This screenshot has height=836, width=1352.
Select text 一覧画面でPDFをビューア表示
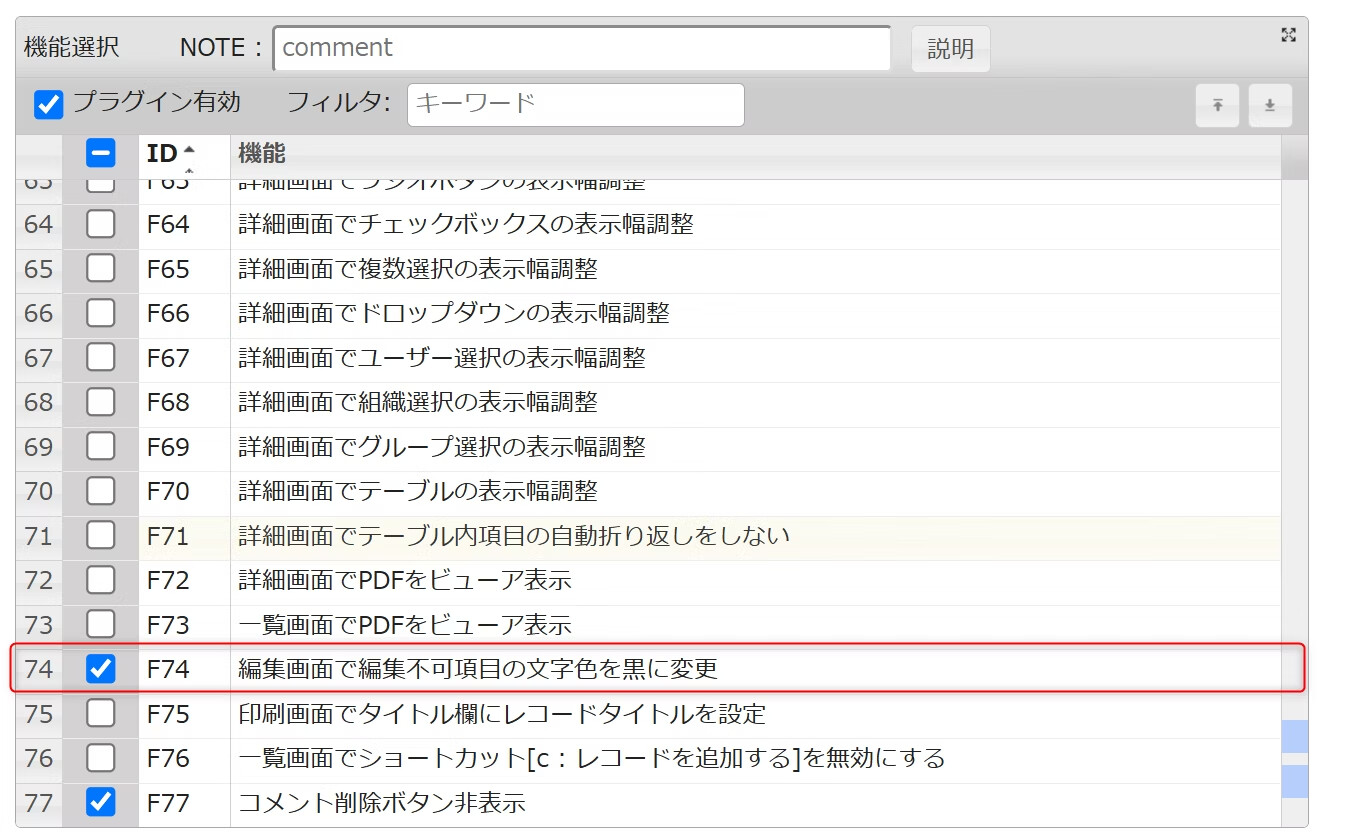405,625
